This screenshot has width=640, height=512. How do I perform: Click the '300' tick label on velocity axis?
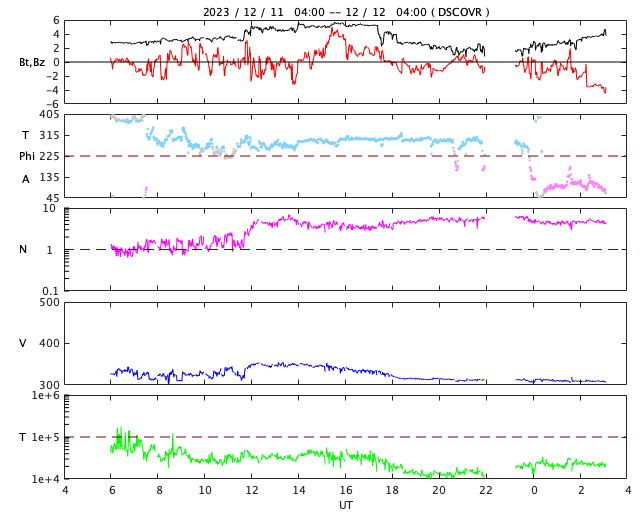point(49,385)
